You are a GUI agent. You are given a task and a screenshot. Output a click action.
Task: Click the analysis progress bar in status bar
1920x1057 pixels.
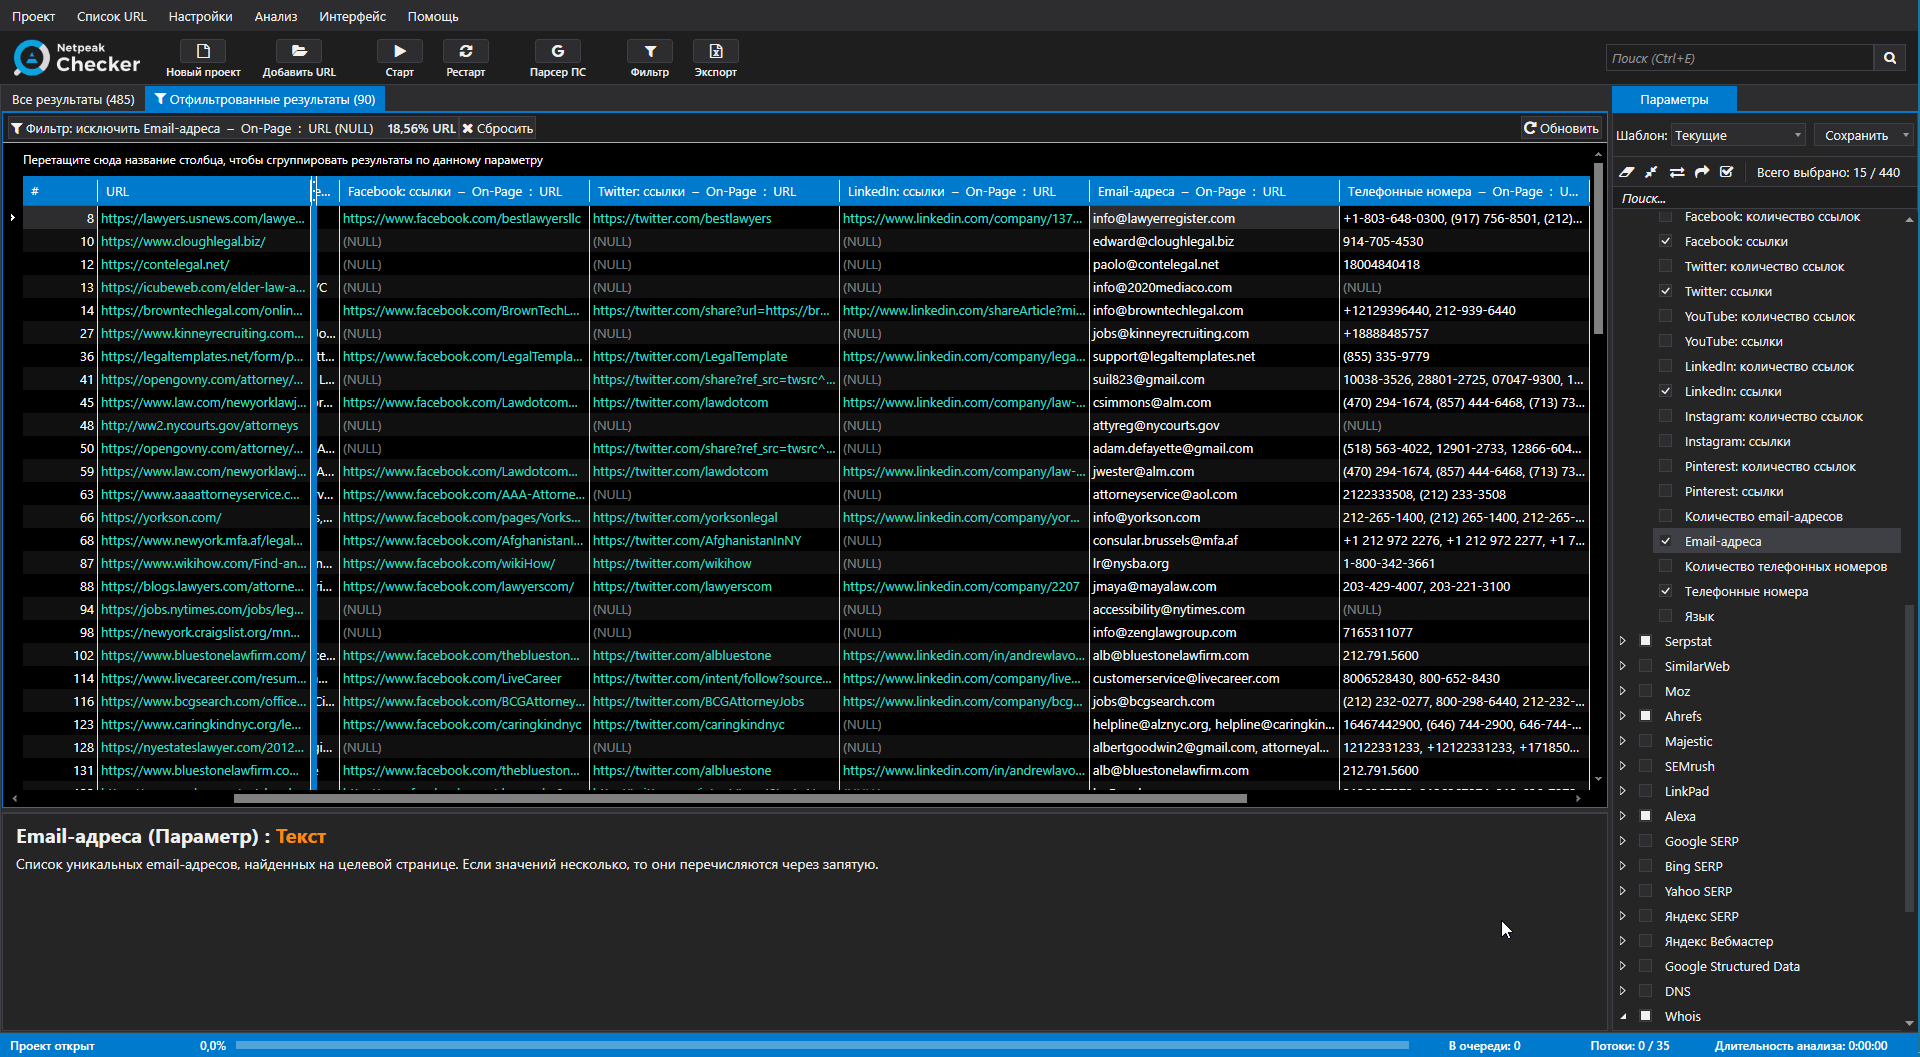[x=822, y=1045]
